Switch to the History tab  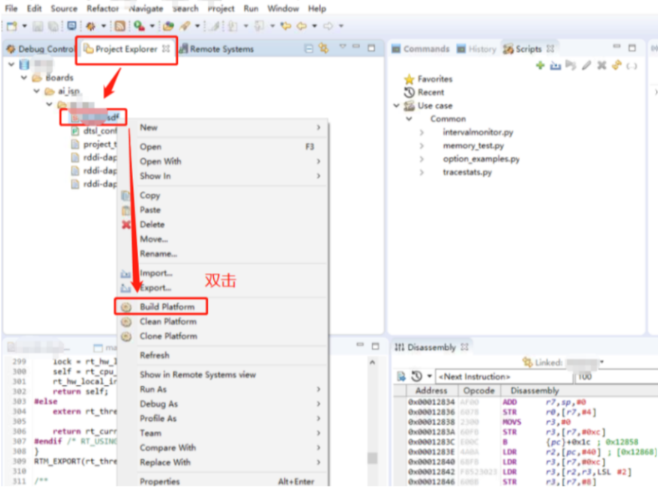[x=481, y=48]
